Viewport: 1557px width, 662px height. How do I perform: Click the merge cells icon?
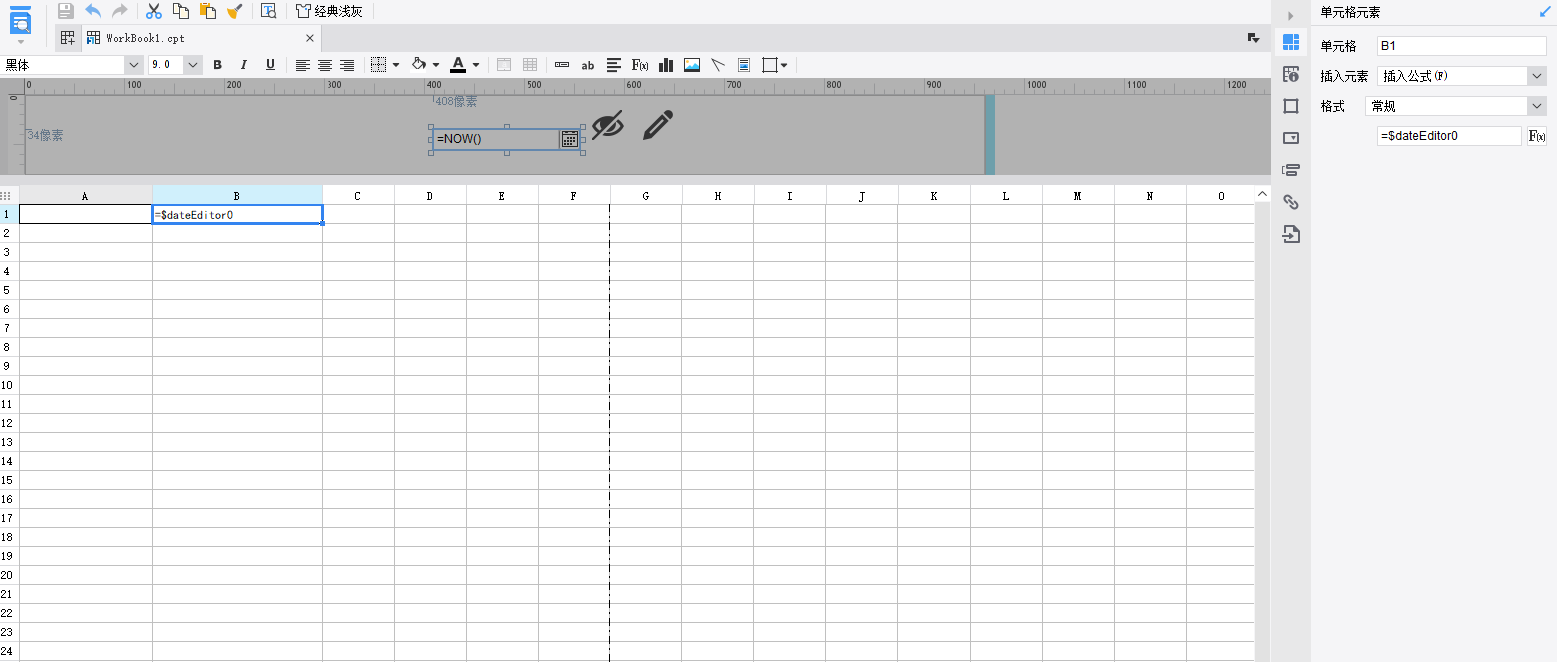[504, 65]
